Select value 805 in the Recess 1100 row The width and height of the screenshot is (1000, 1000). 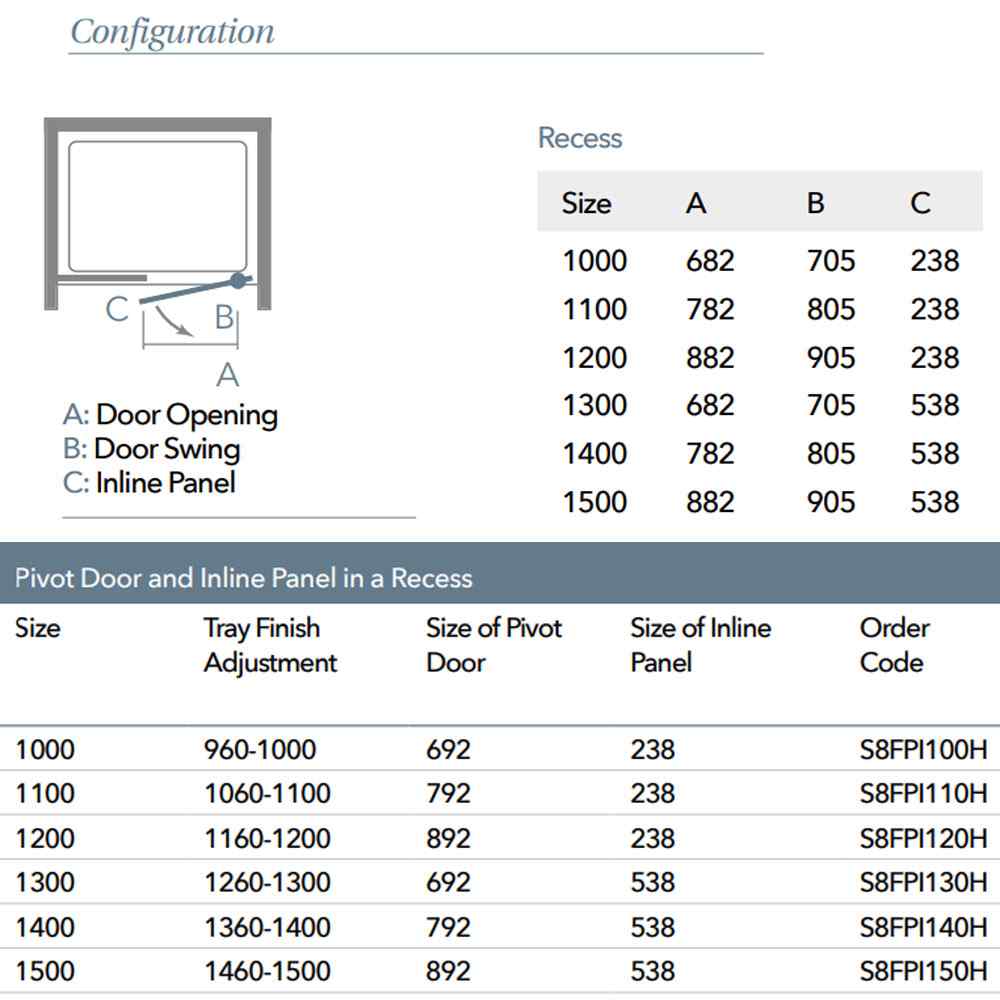(x=830, y=309)
